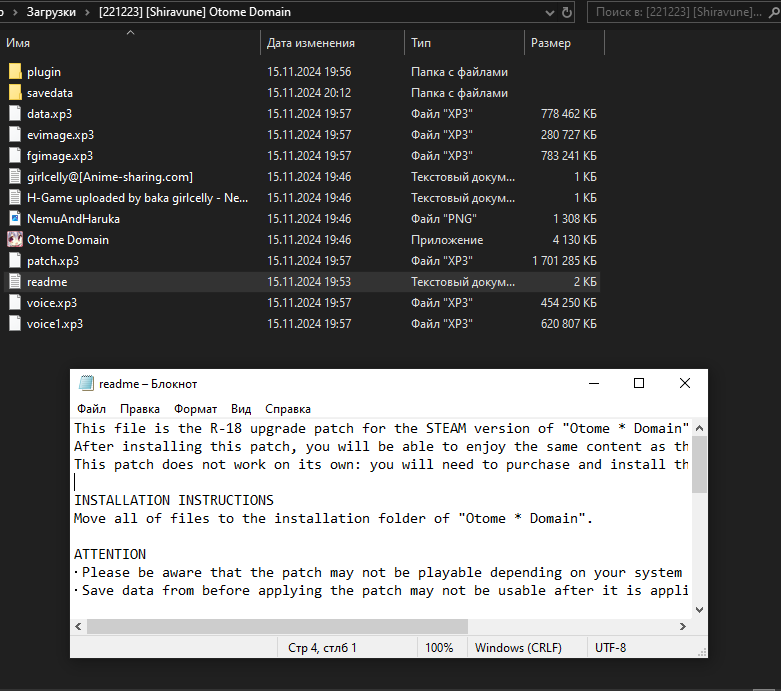Sort files by the Размер column
781x691 pixels.
(564, 43)
